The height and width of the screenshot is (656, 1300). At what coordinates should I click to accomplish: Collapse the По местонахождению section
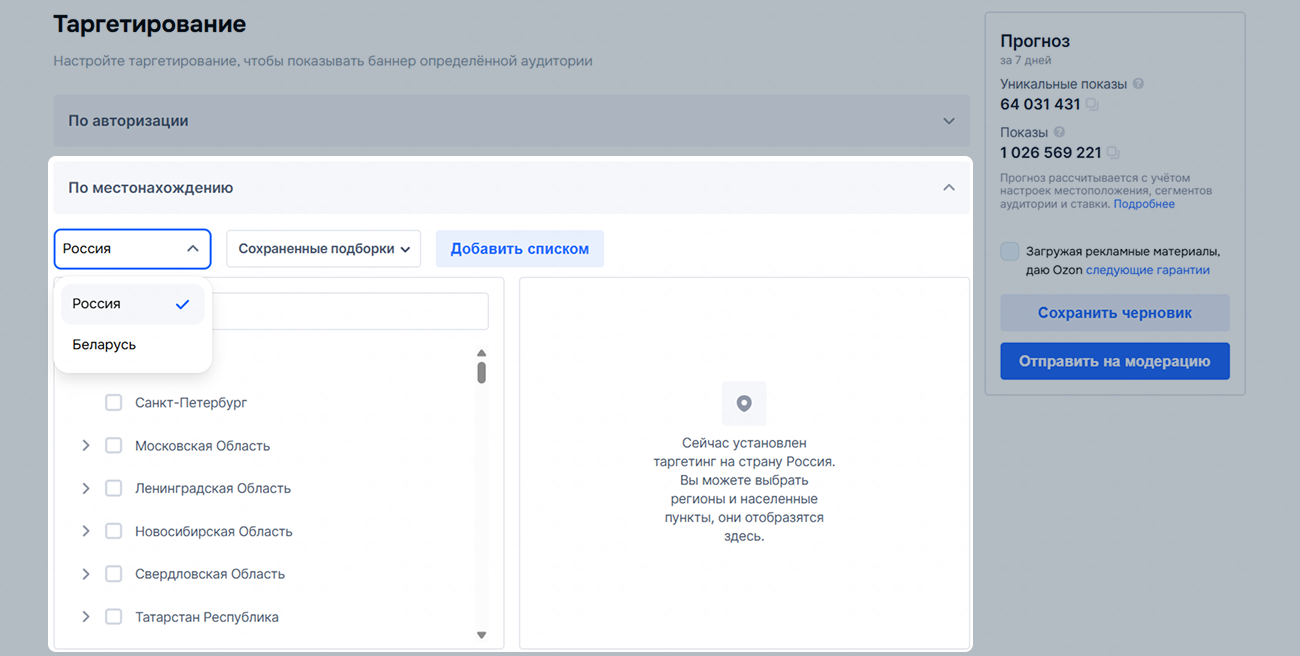point(949,188)
